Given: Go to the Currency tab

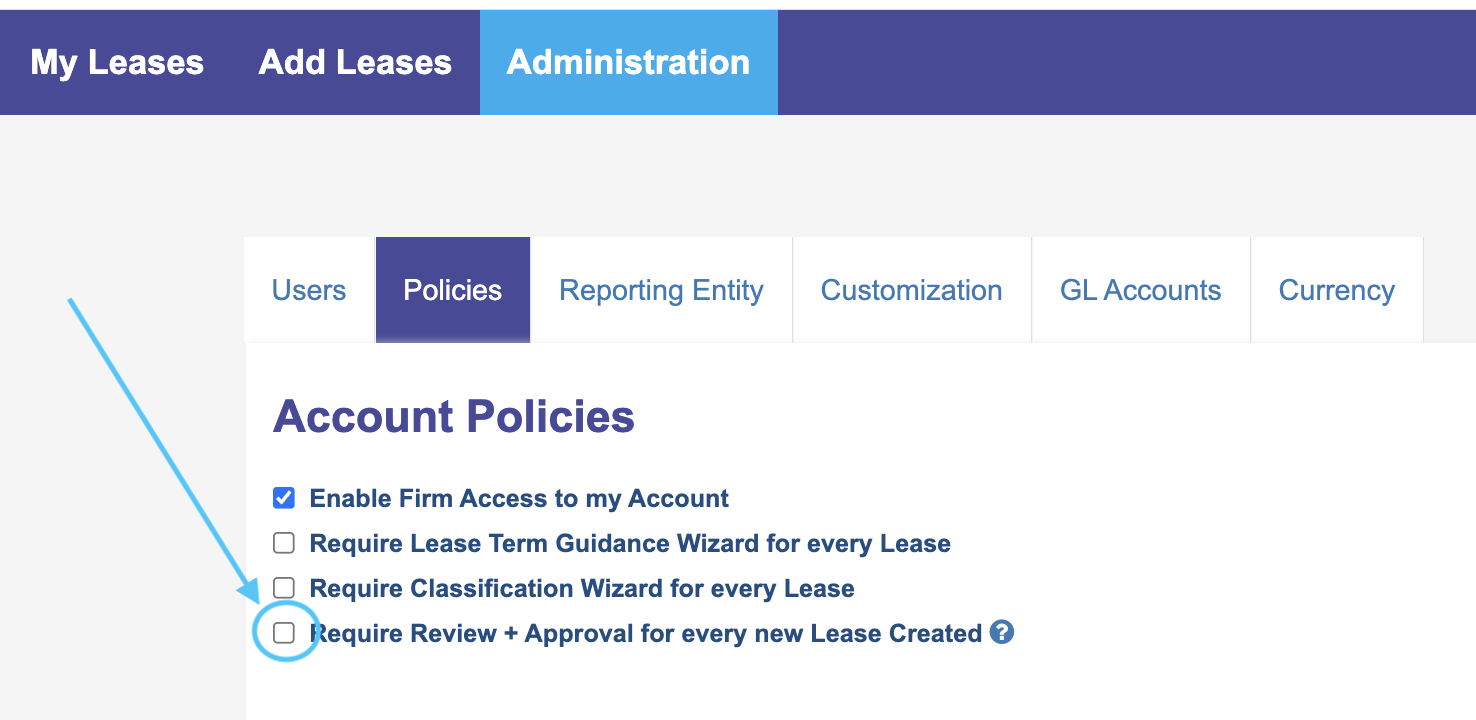Looking at the screenshot, I should pos(1336,290).
